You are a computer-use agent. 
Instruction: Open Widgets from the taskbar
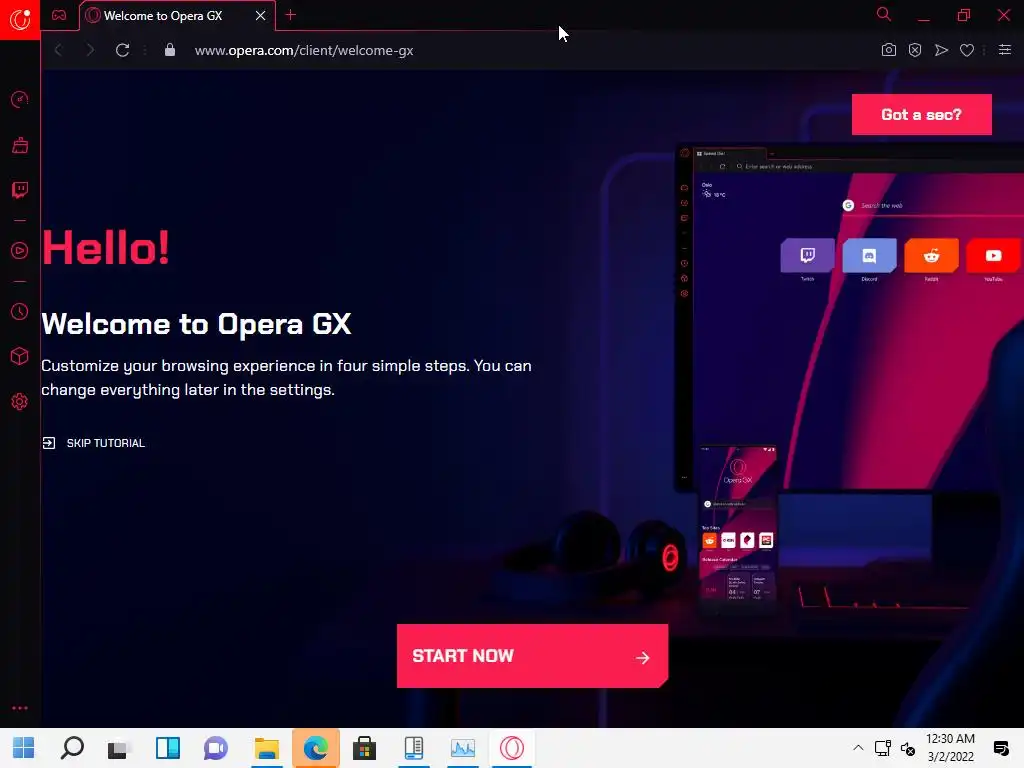tap(168, 748)
